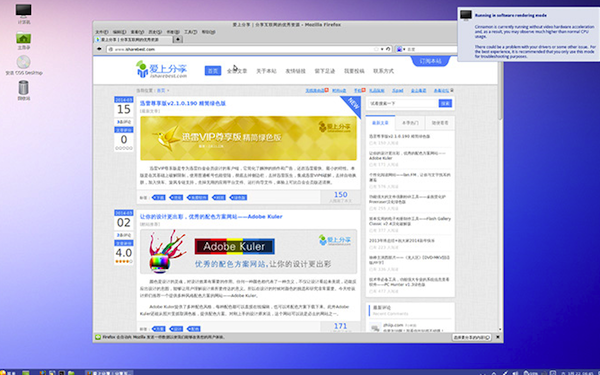Click the new tab plus button
The height and width of the screenshot is (375, 600).
[178, 39]
